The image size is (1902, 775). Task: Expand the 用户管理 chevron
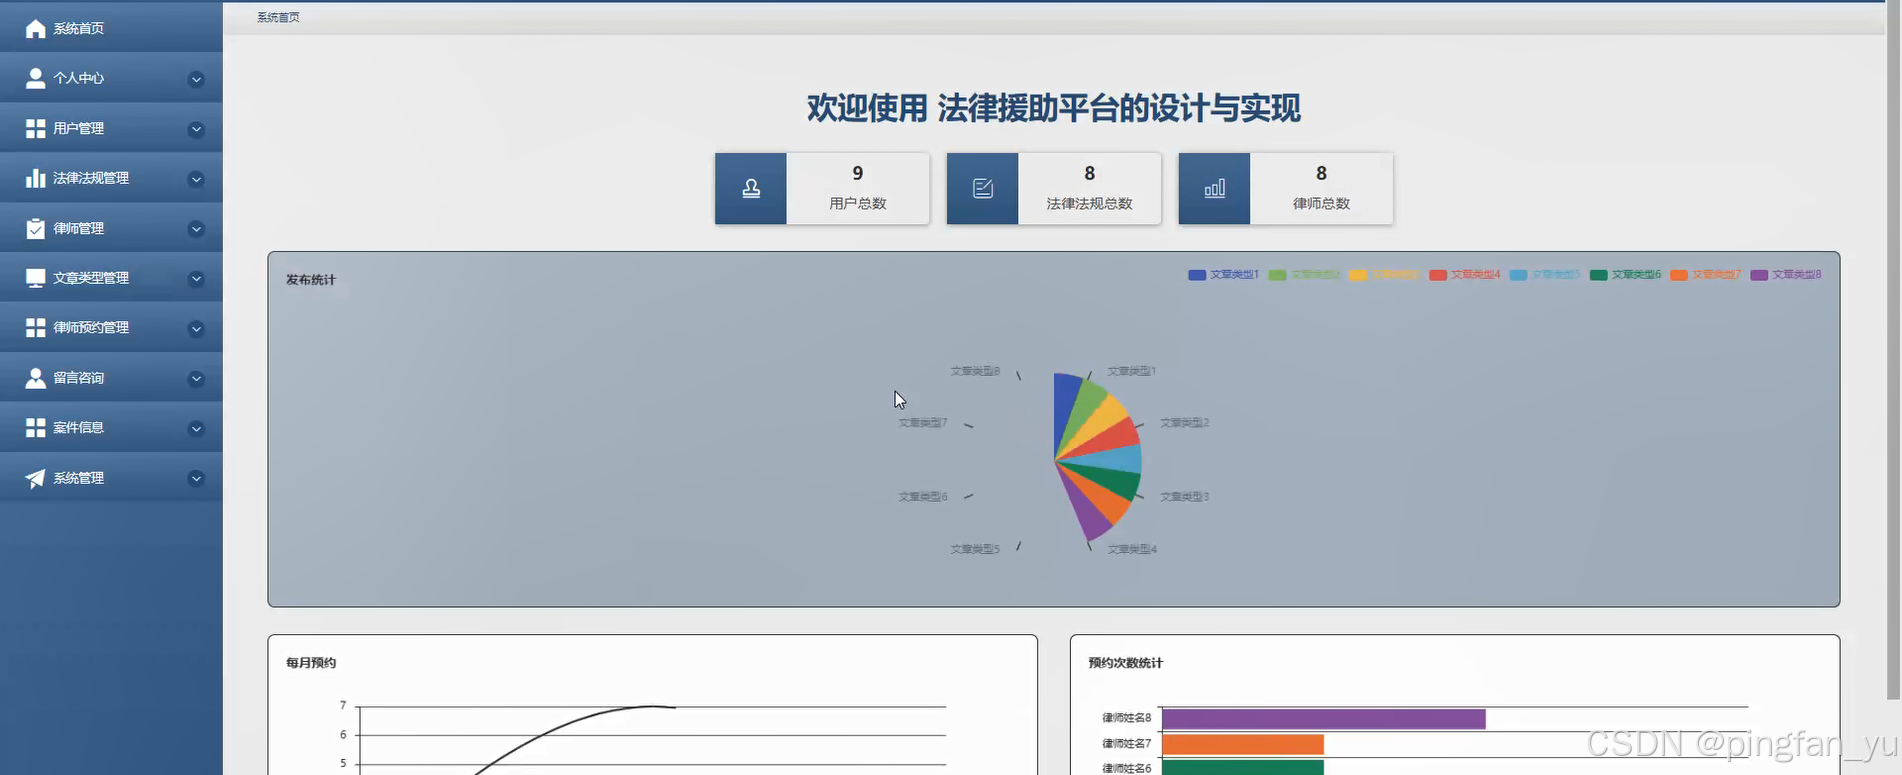197,129
